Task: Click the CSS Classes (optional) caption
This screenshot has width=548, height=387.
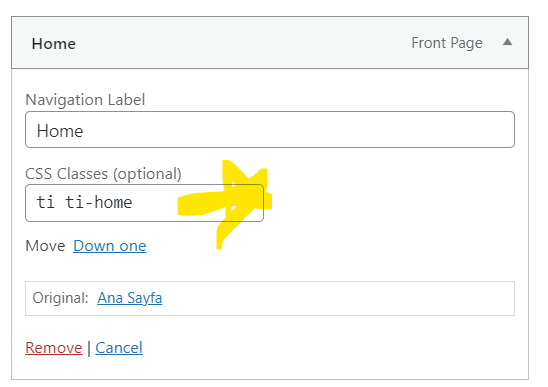Action: (x=103, y=174)
